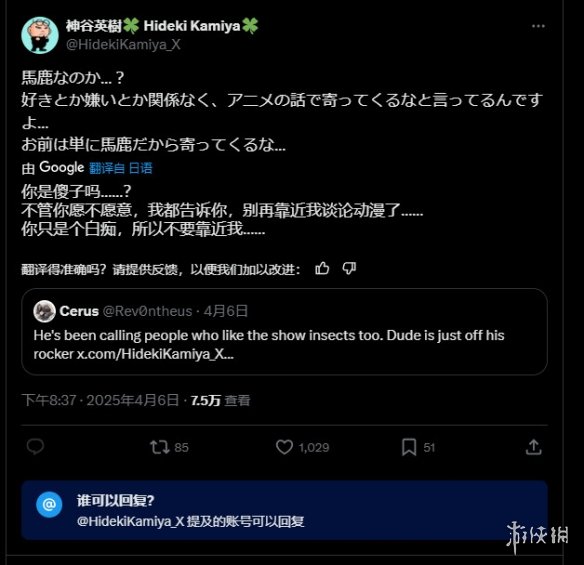Click the blue @ icon in reply notice
This screenshot has height=565, width=584.
click(x=49, y=504)
